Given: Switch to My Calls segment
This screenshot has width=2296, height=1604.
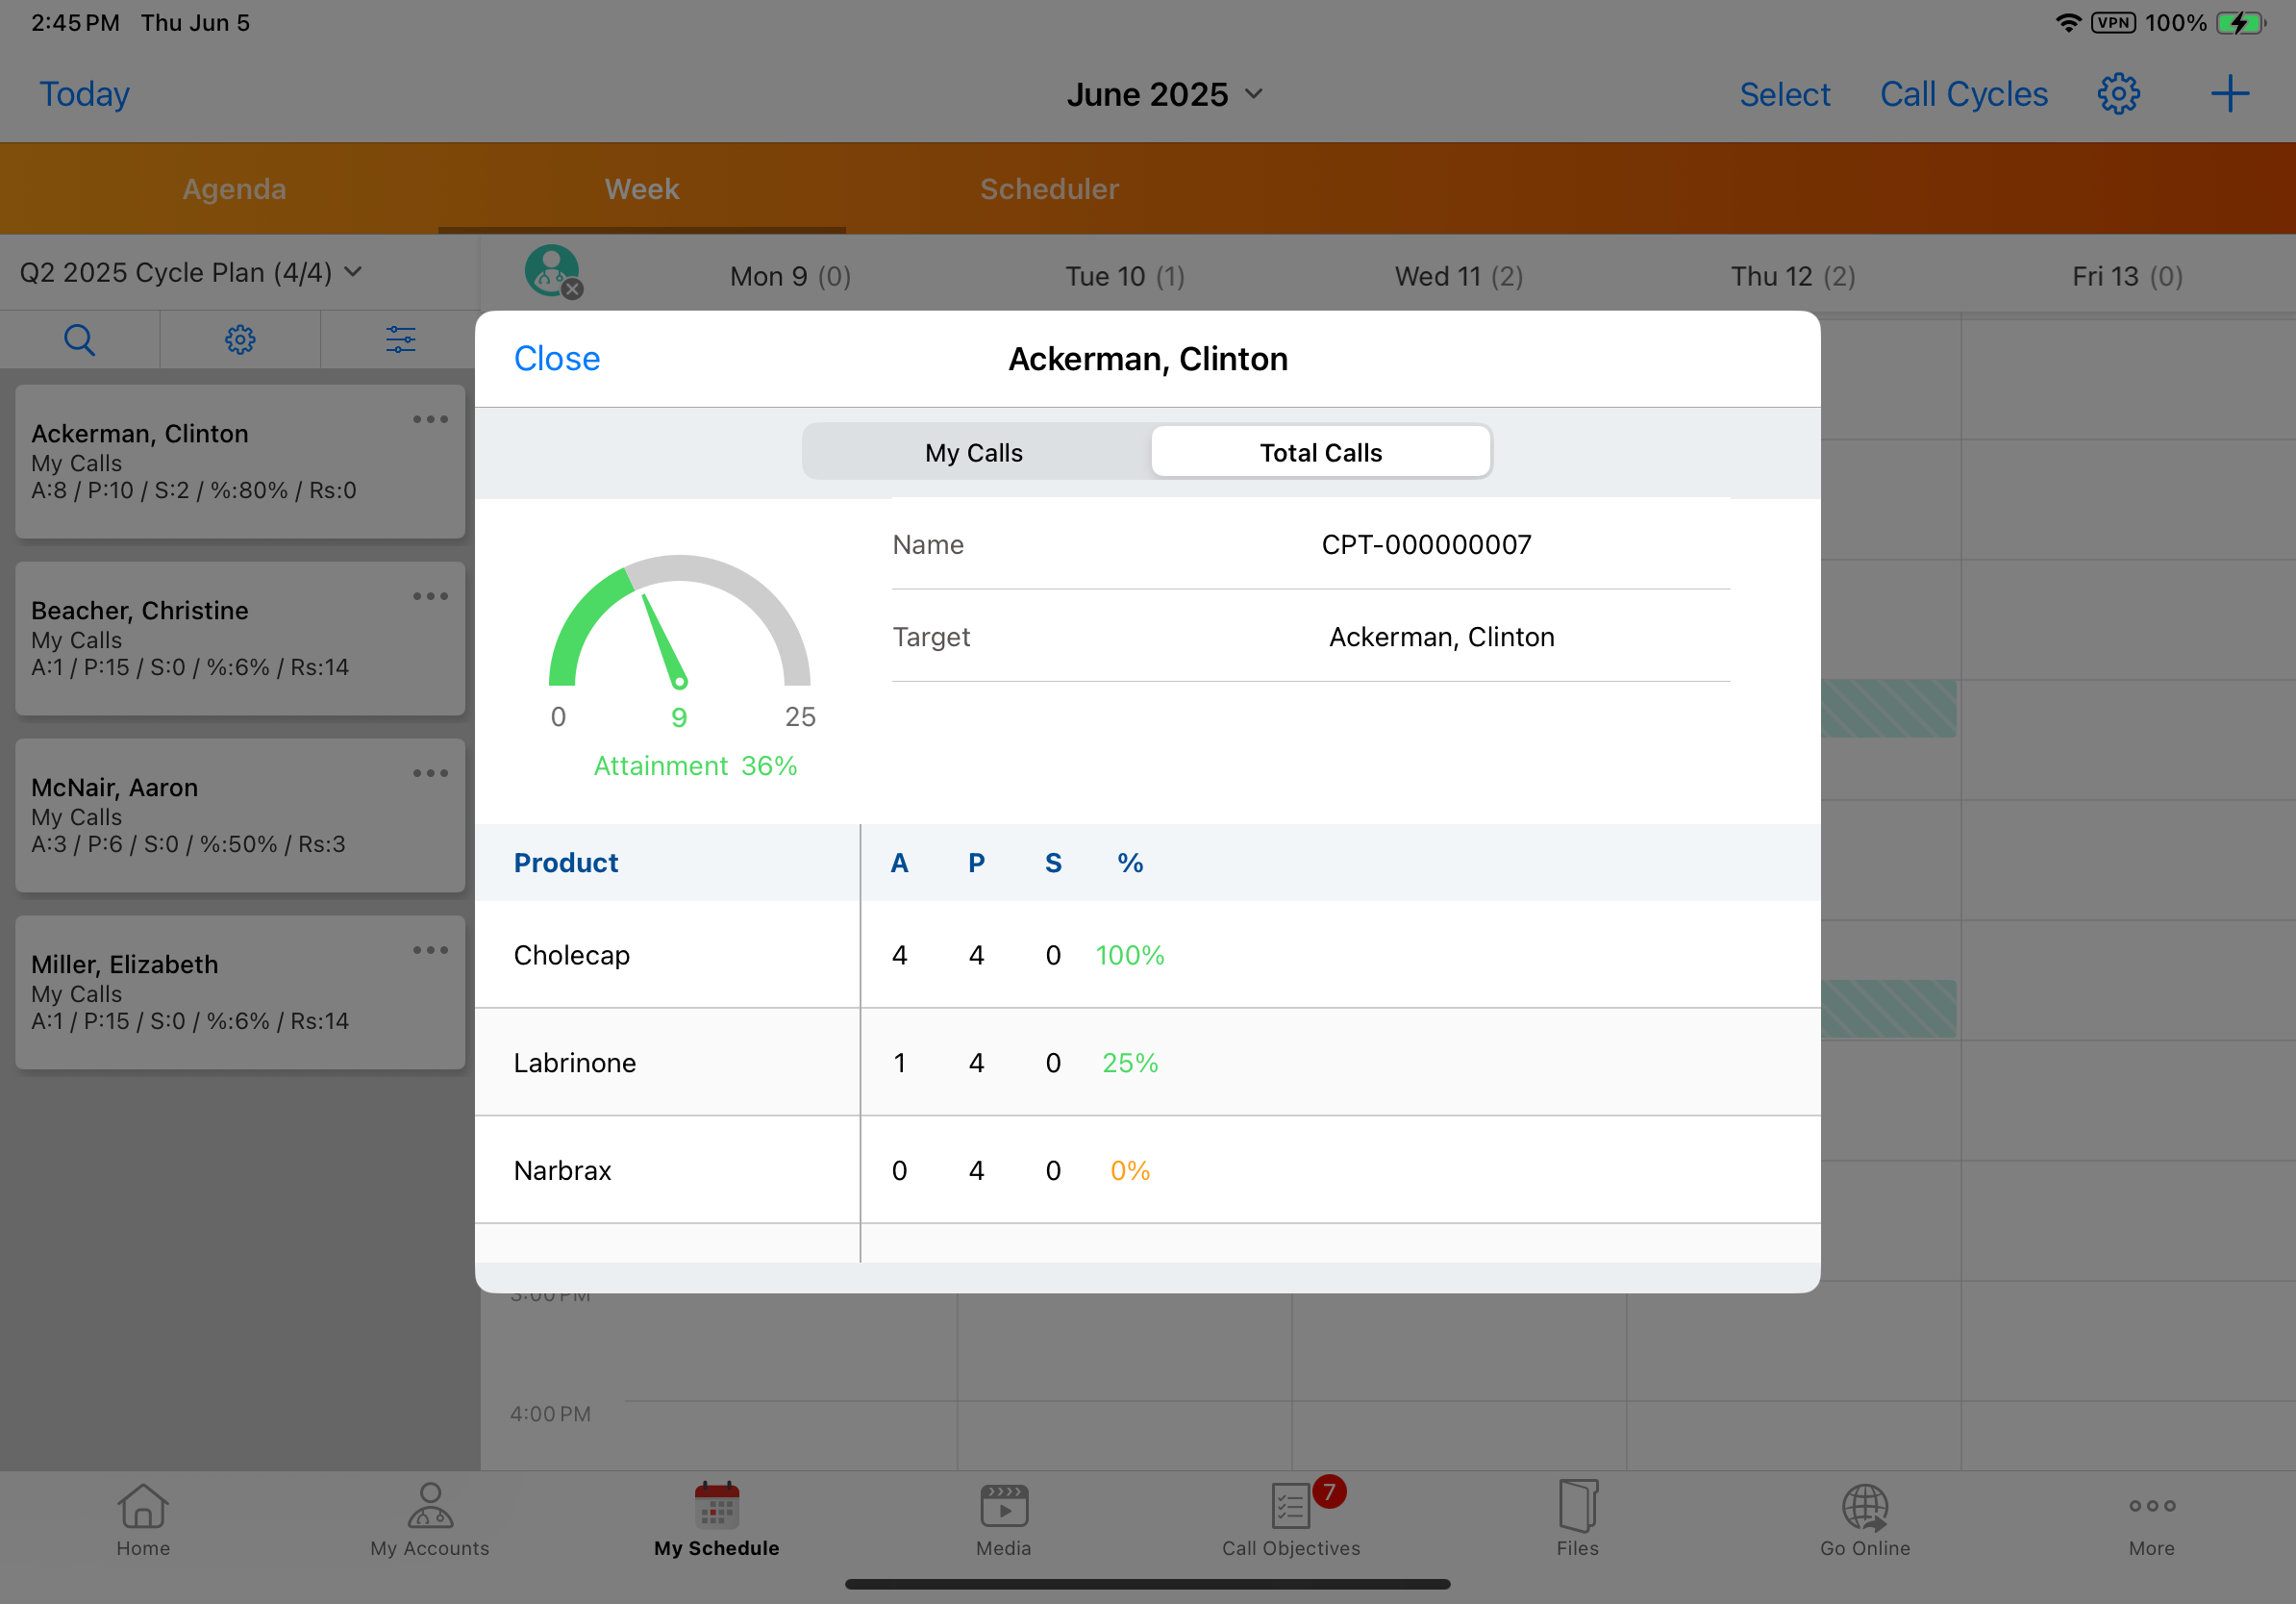Looking at the screenshot, I should click(x=974, y=453).
